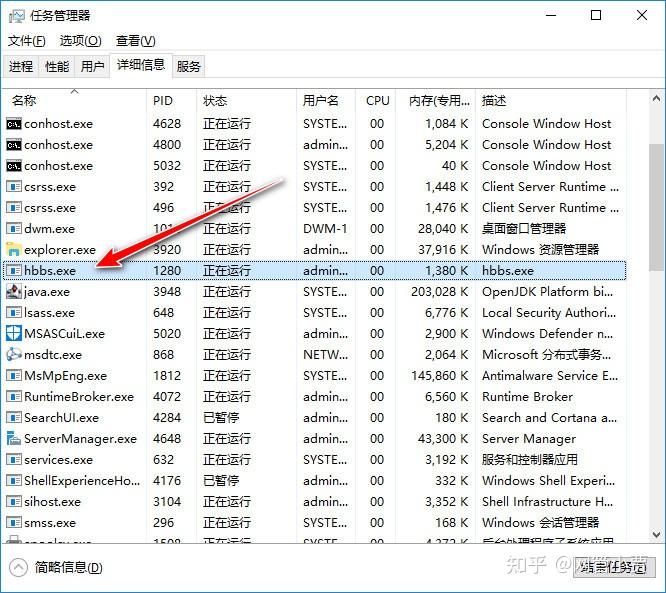Sort by the 描述 column header

click(550, 100)
